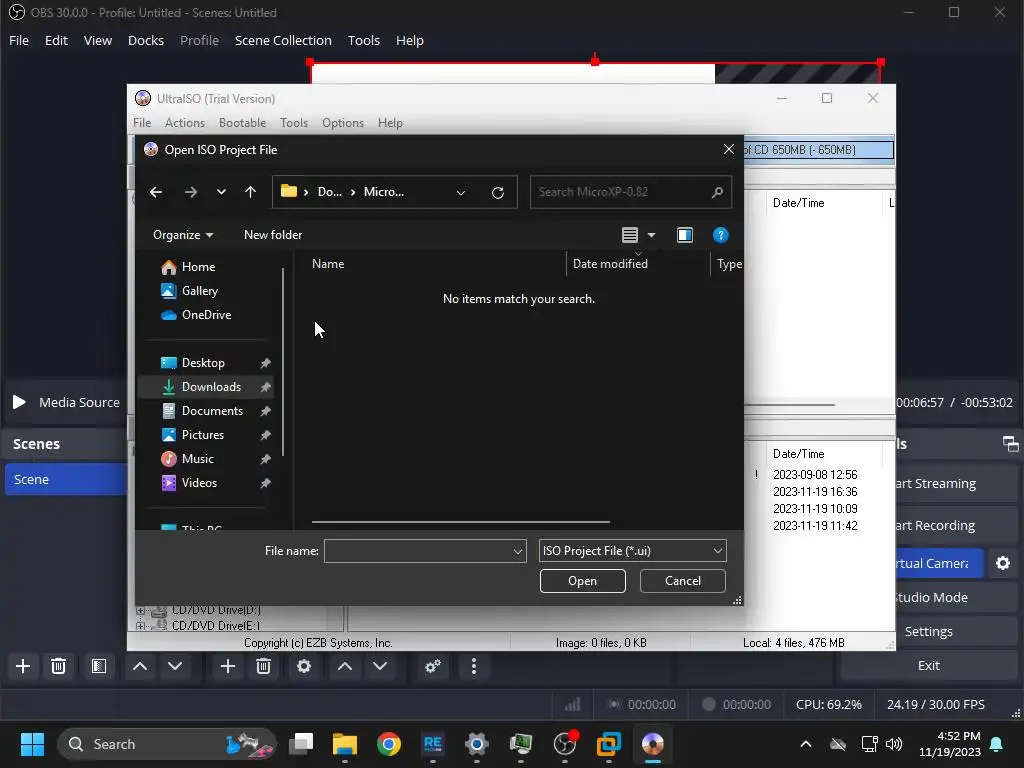Toggle the preview pane icon
1024x768 pixels.
click(x=684, y=235)
